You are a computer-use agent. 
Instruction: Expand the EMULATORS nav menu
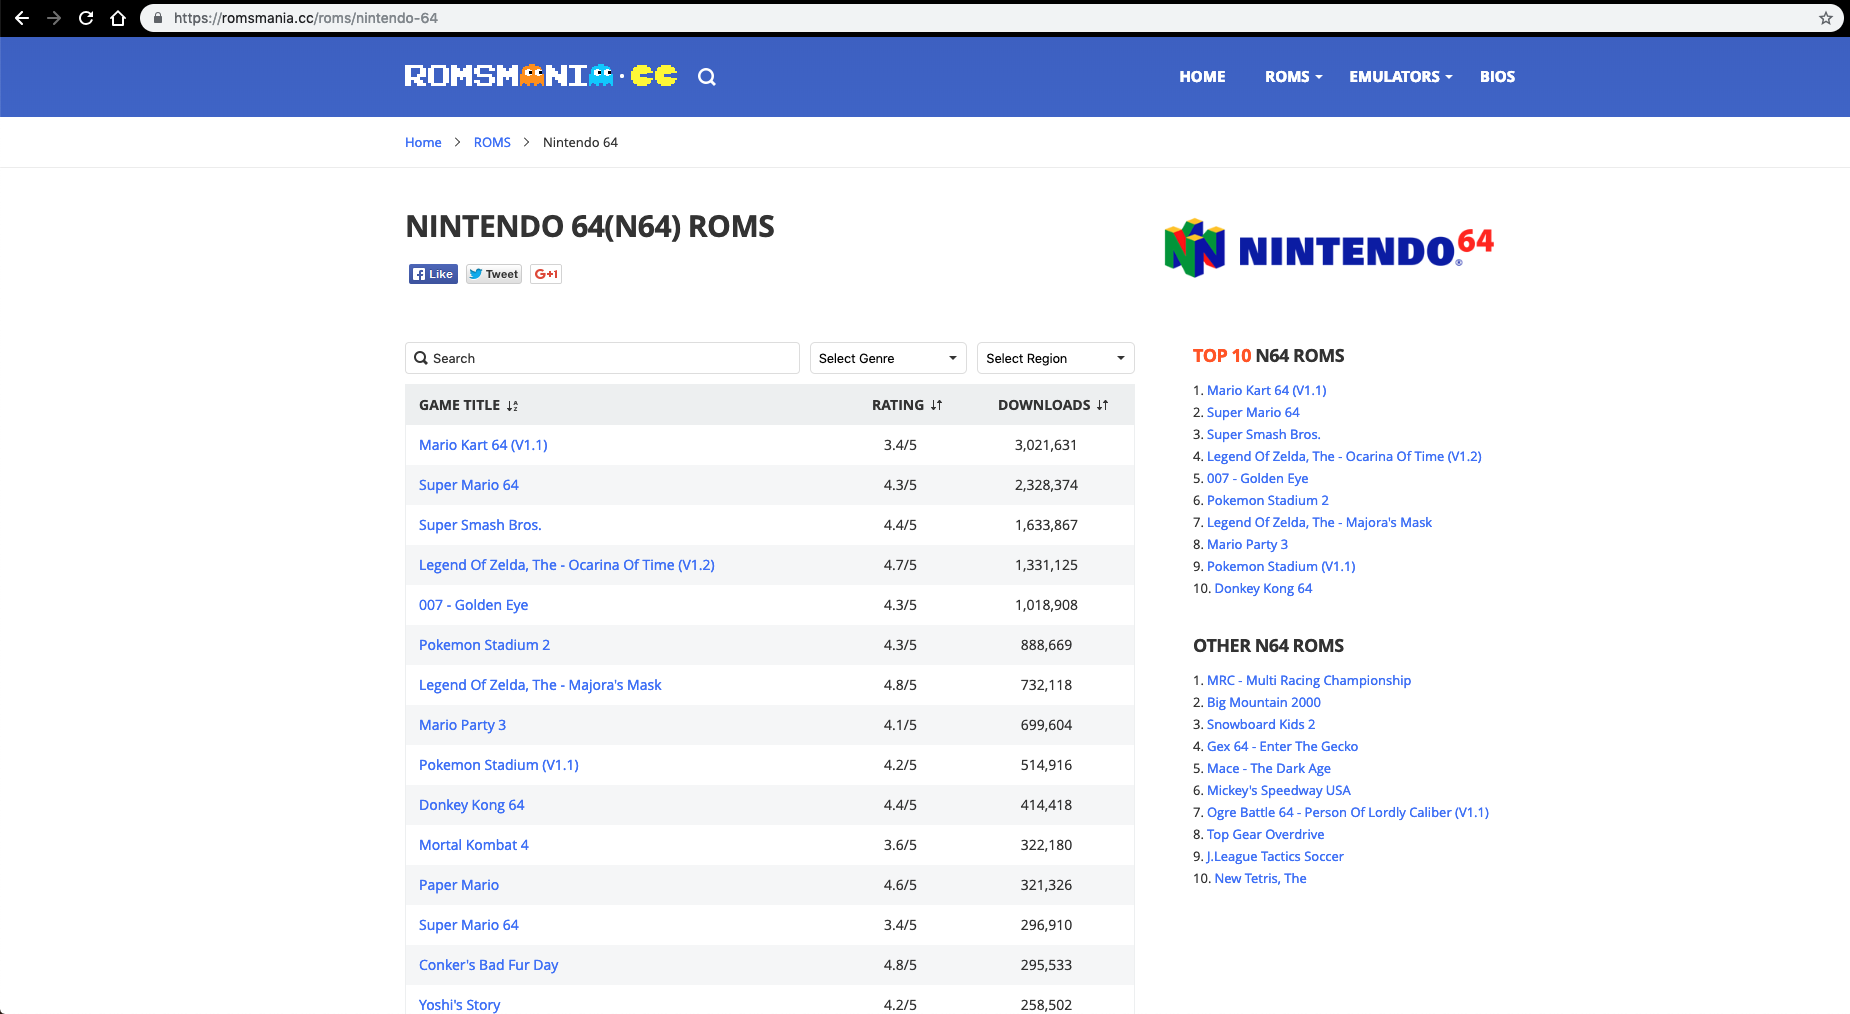point(1400,77)
